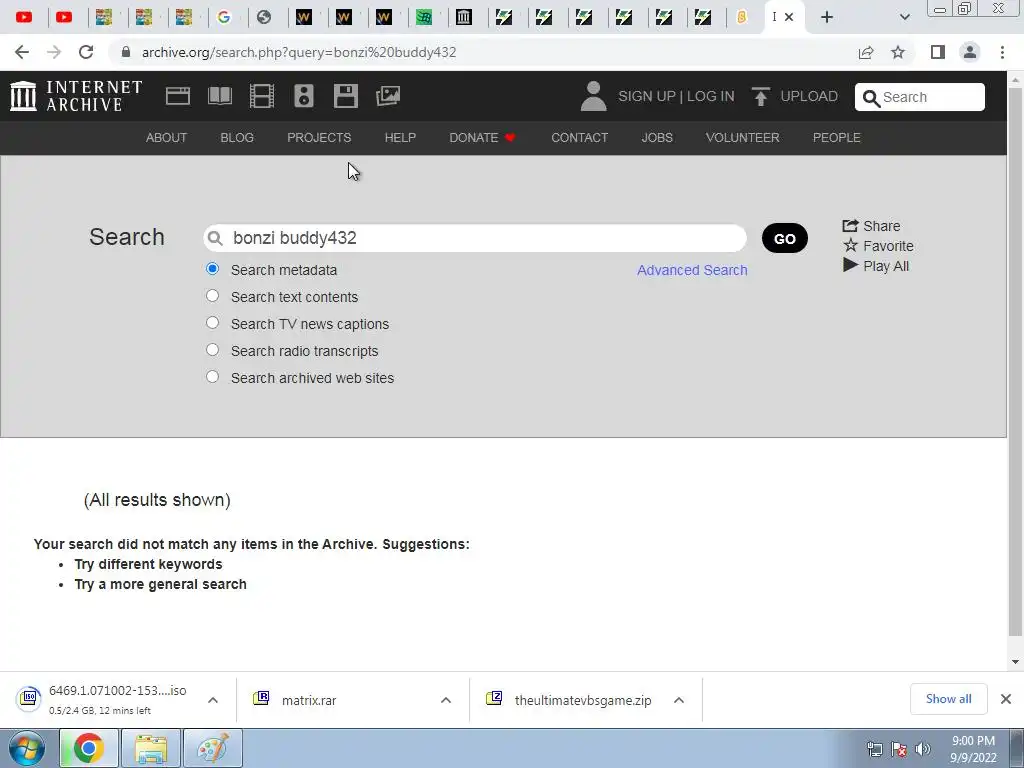Image resolution: width=1024 pixels, height=768 pixels.
Task: Select the Search text contents radio button
Action: (212, 295)
